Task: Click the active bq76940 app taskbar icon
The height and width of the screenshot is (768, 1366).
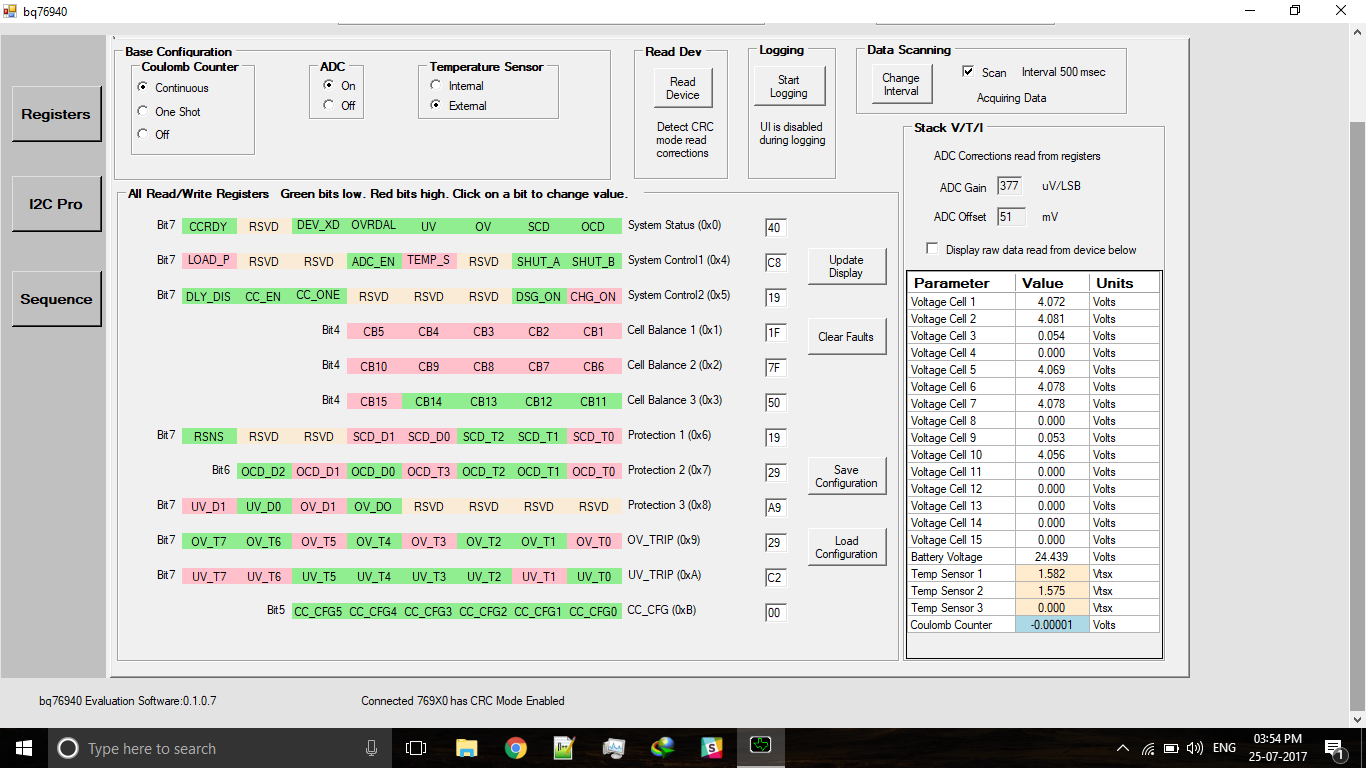Action: click(x=760, y=748)
